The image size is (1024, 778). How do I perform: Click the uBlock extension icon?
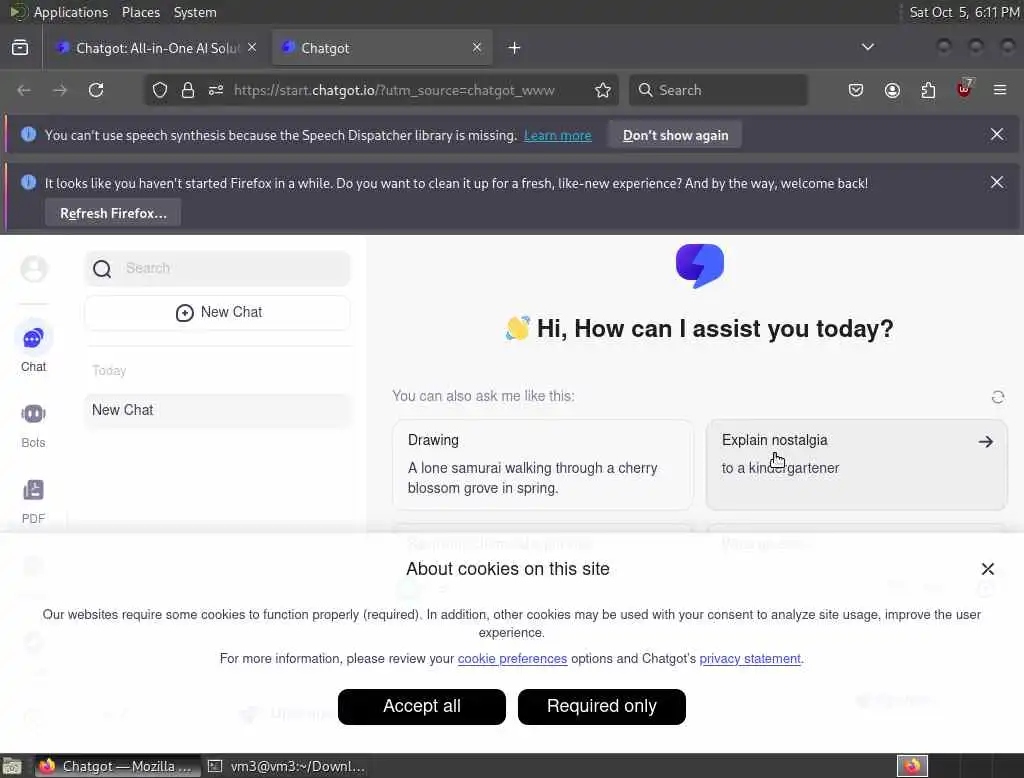[x=964, y=89]
